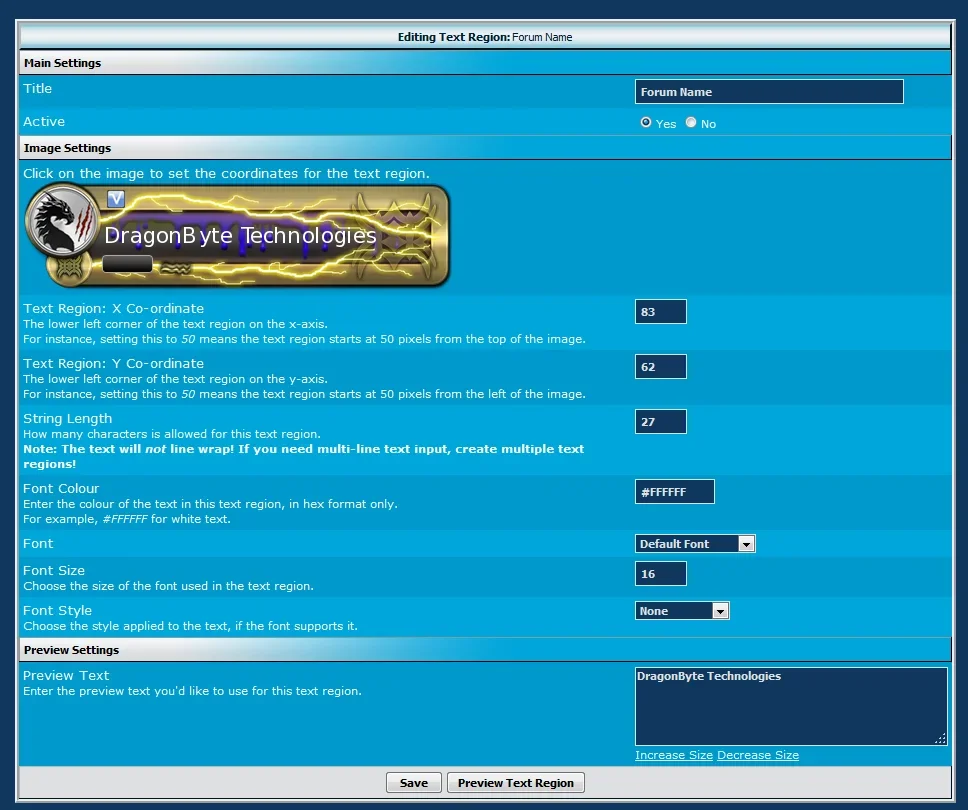The height and width of the screenshot is (810, 968).
Task: Click the Font Colour hex field
Action: coord(674,491)
